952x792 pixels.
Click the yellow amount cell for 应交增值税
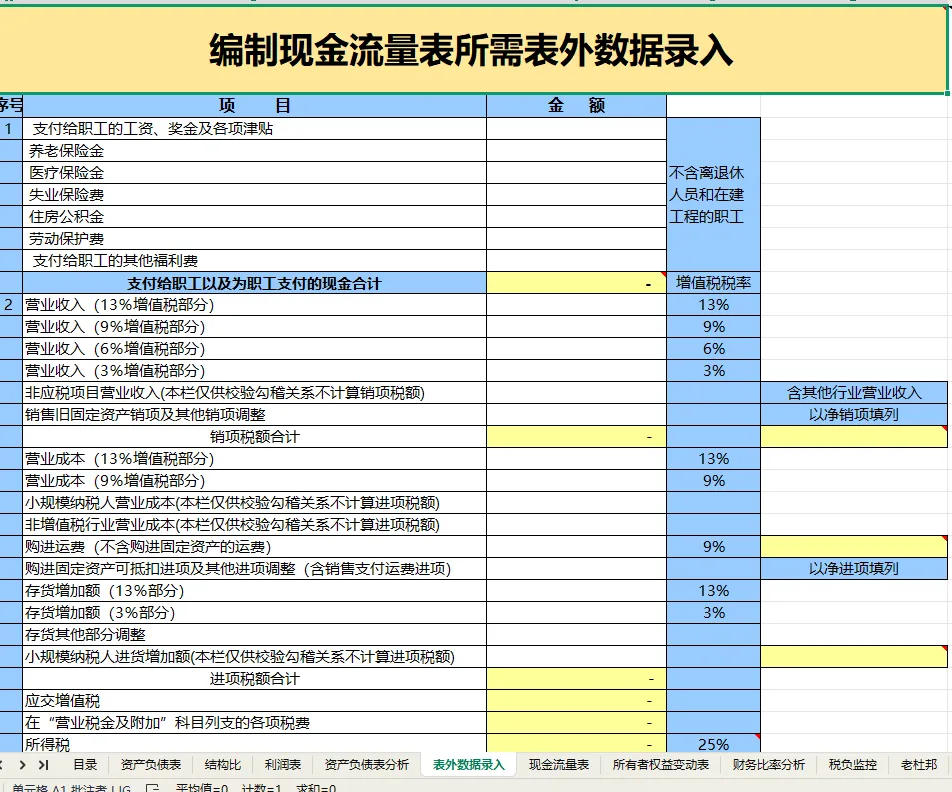point(576,701)
